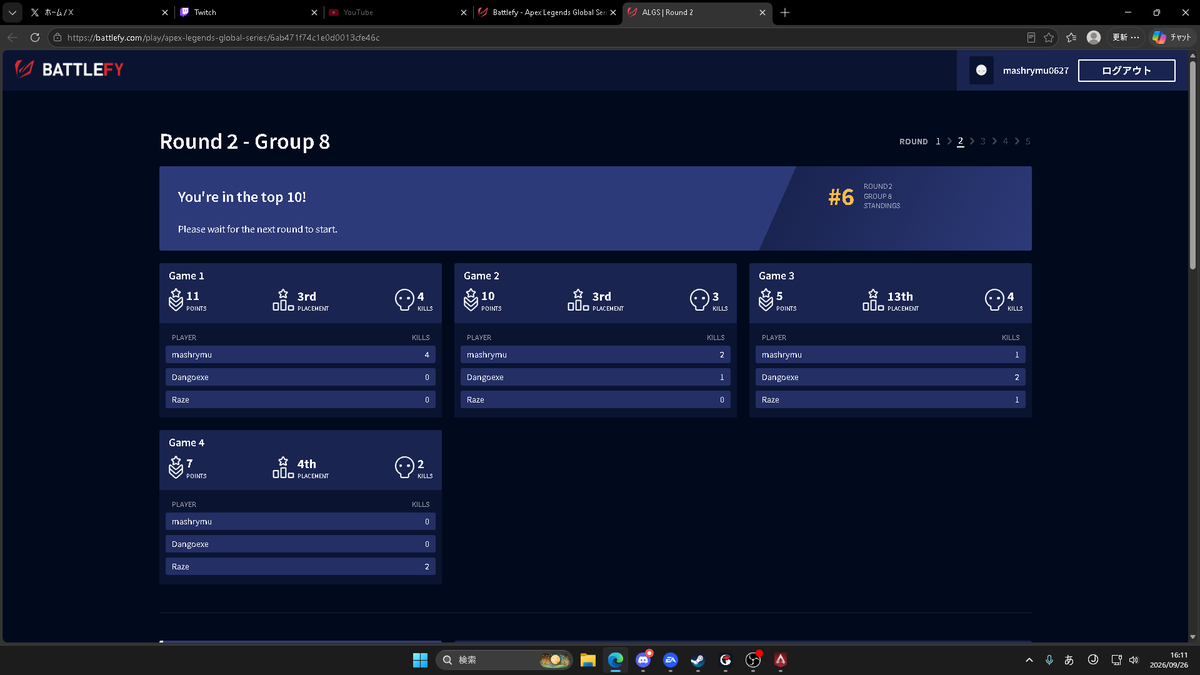Reload the page with the refresh icon

[x=35, y=37]
